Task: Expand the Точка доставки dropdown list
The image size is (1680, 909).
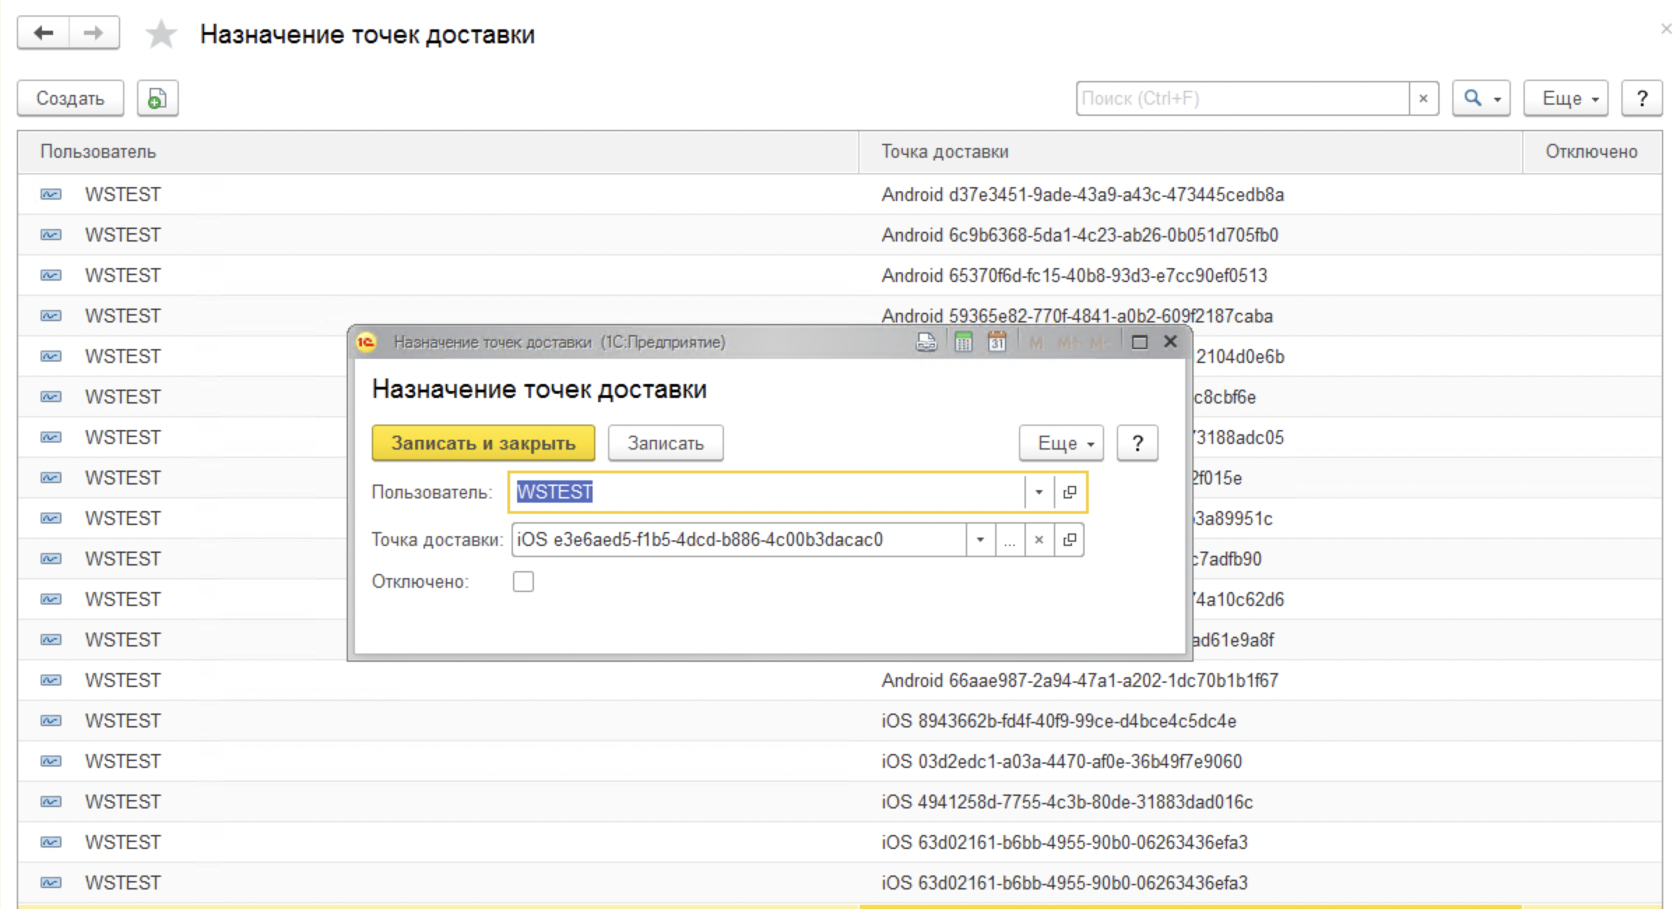Action: click(980, 540)
